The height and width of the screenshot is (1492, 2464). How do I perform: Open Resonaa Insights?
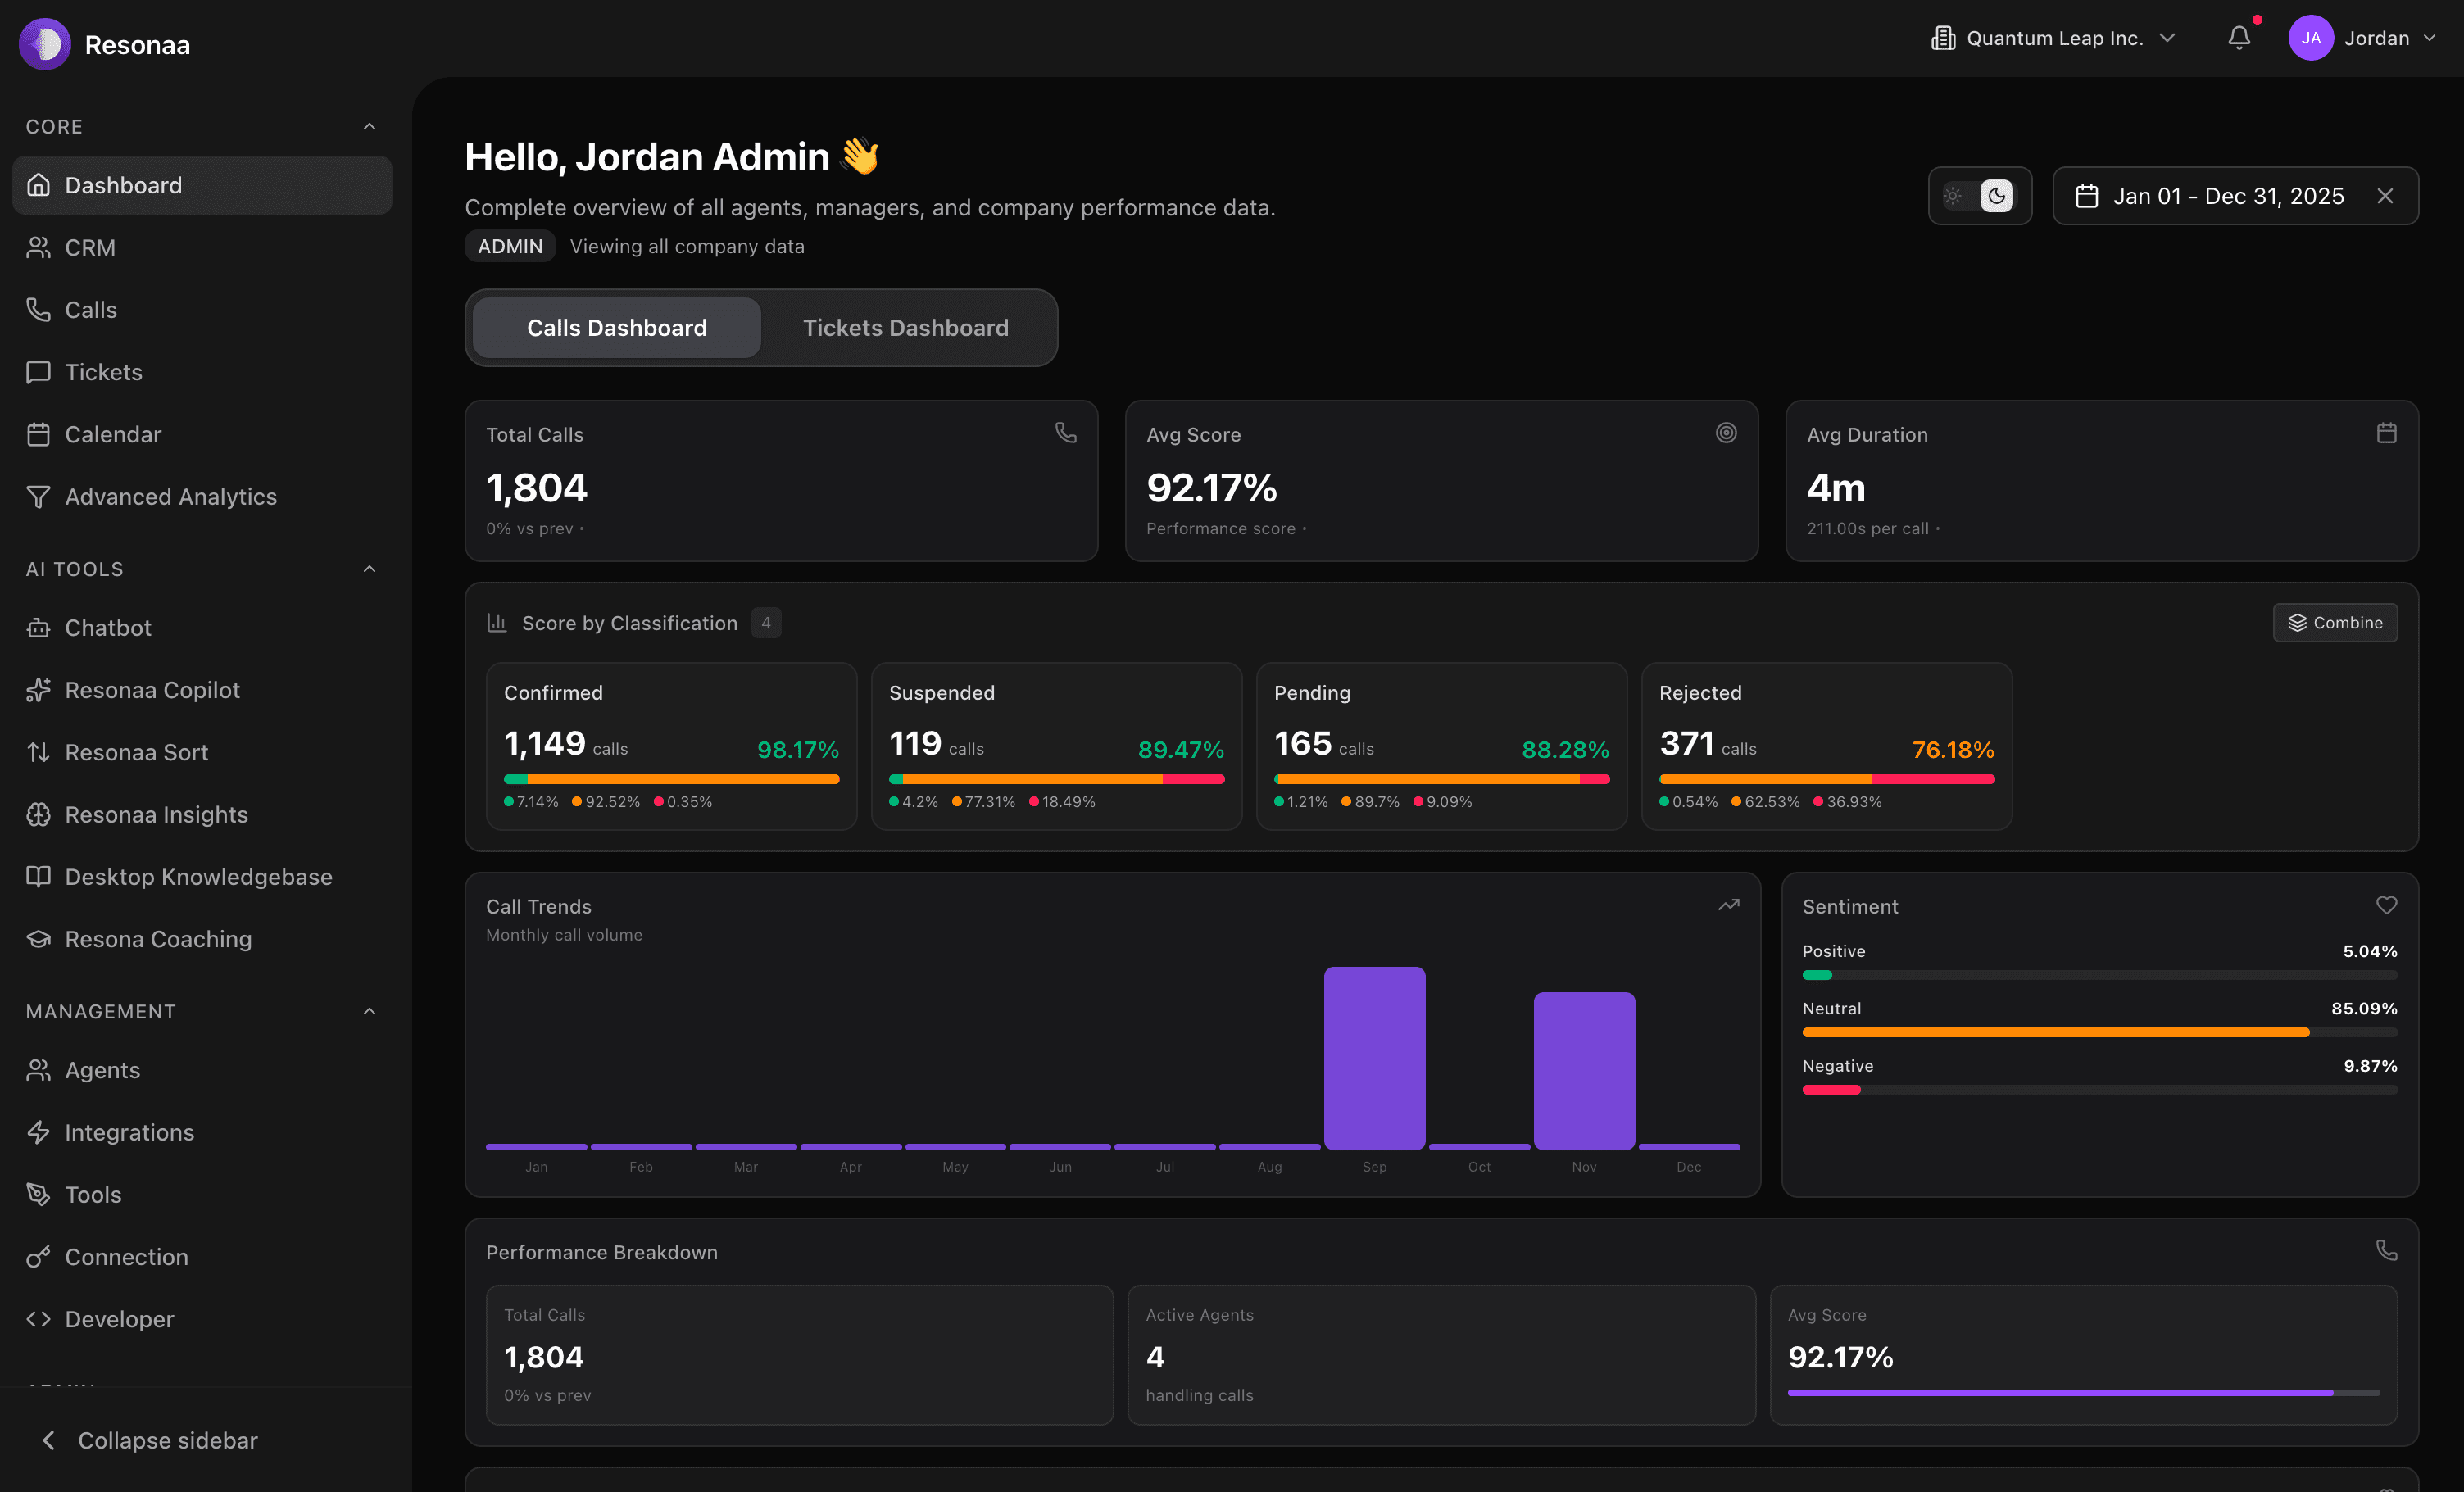[156, 814]
